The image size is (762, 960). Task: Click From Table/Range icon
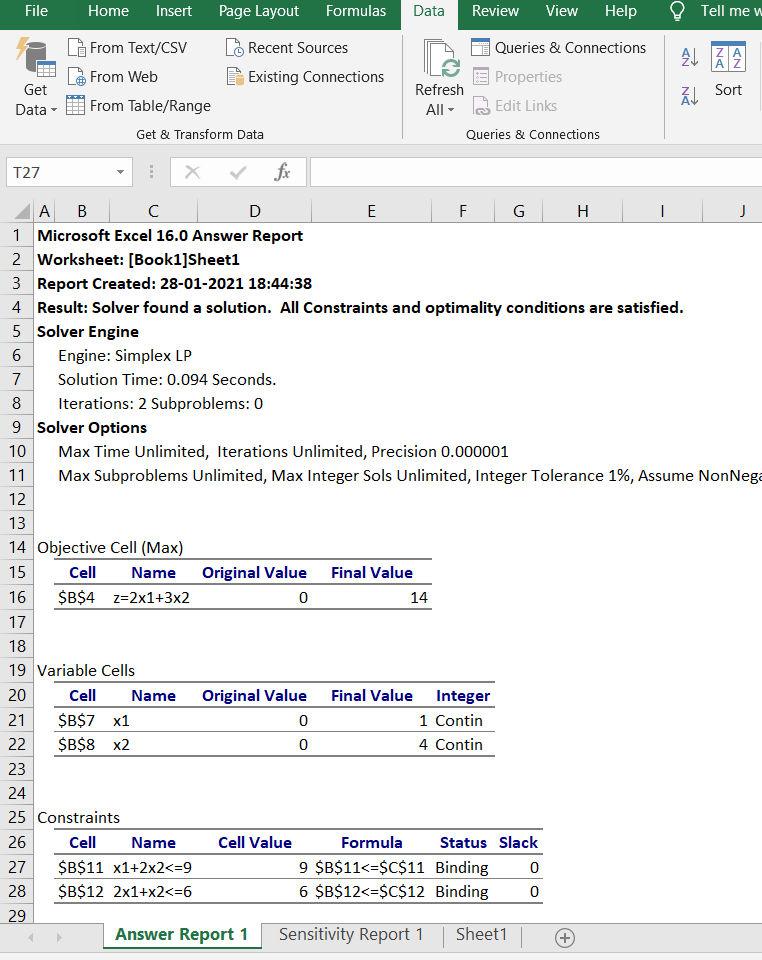tap(76, 106)
